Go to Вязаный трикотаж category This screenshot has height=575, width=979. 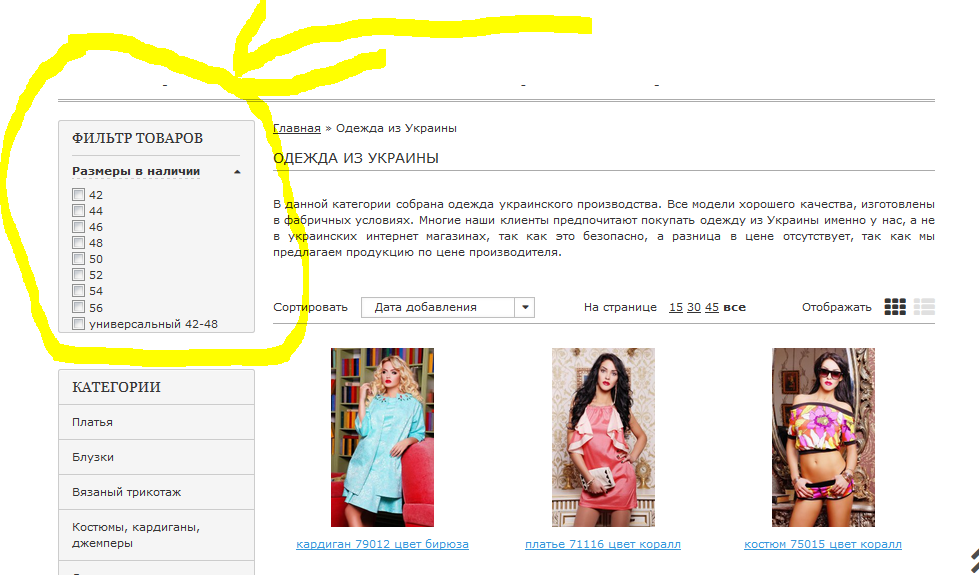pyautogui.click(x=126, y=492)
